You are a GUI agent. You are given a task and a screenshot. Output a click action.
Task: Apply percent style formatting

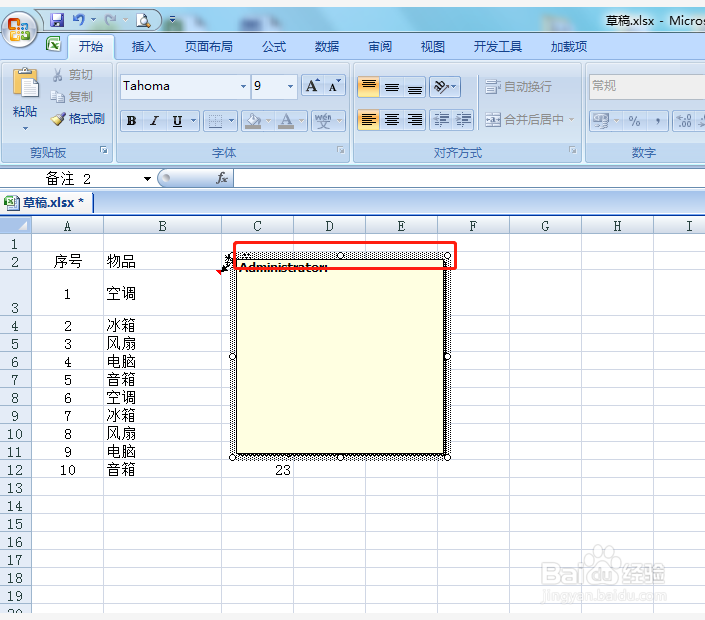(x=634, y=120)
